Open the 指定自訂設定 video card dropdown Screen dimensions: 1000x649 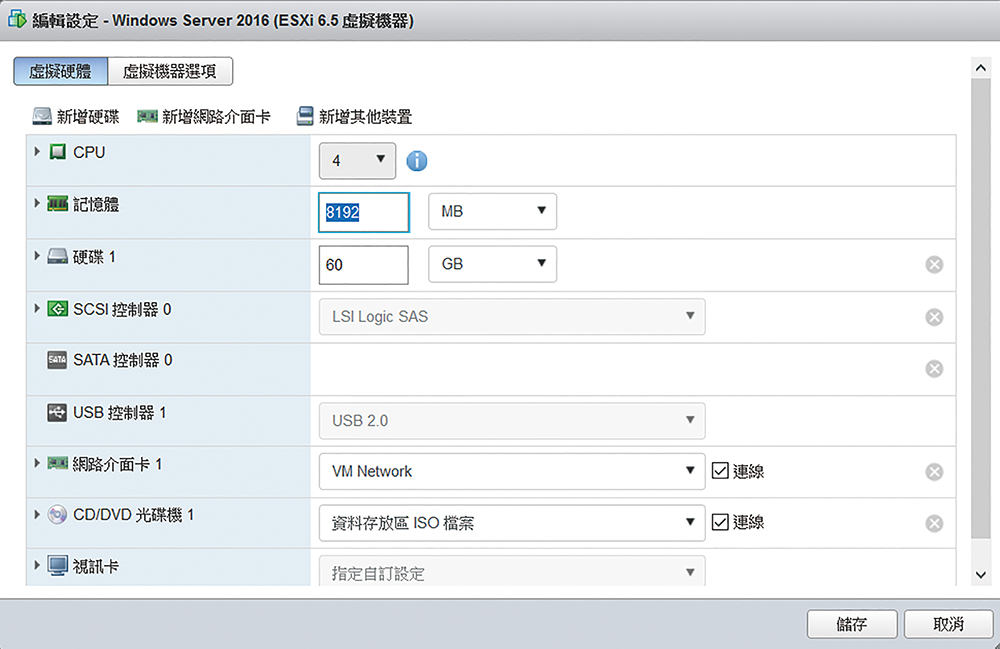[x=512, y=571]
